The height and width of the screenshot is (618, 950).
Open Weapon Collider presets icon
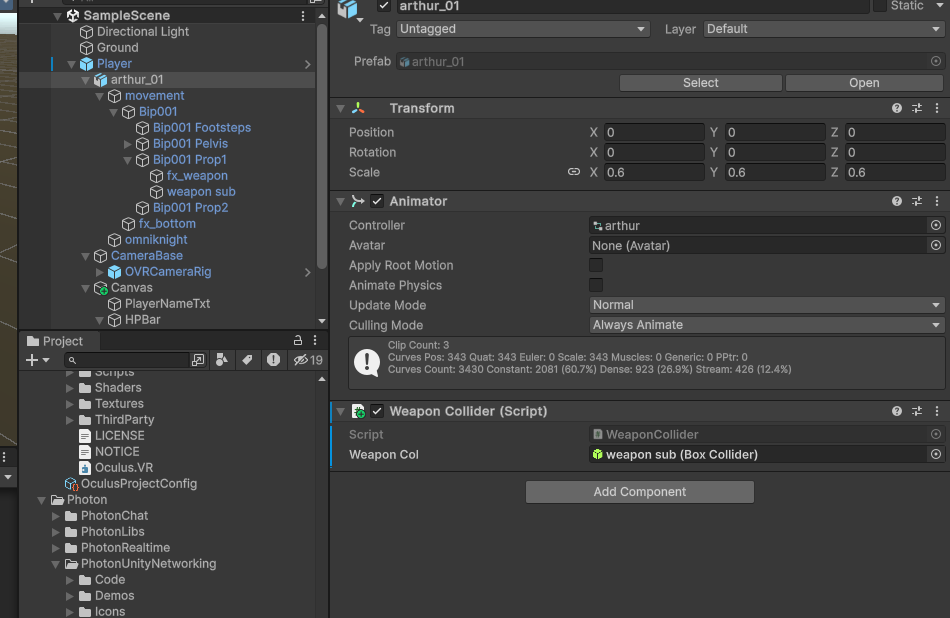917,411
